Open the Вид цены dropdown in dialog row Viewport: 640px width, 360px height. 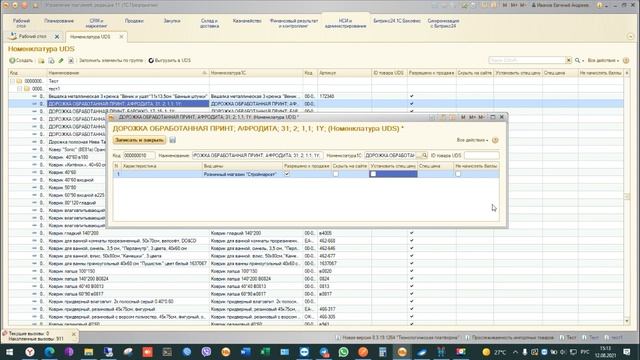[242, 174]
